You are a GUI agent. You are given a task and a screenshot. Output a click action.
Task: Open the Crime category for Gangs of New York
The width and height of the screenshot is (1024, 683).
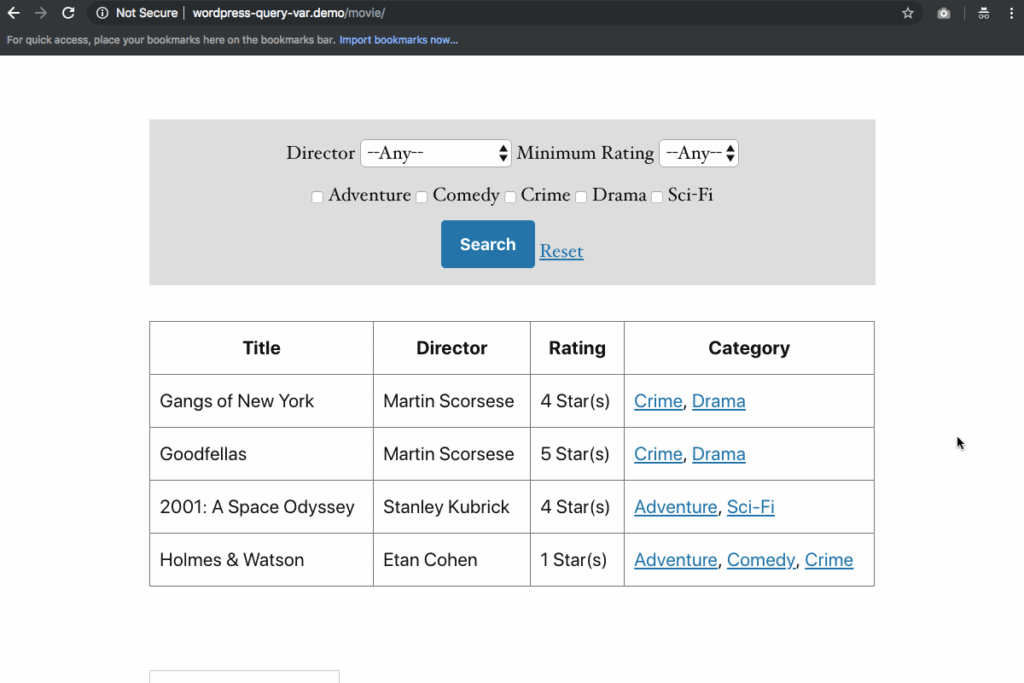[x=658, y=400]
